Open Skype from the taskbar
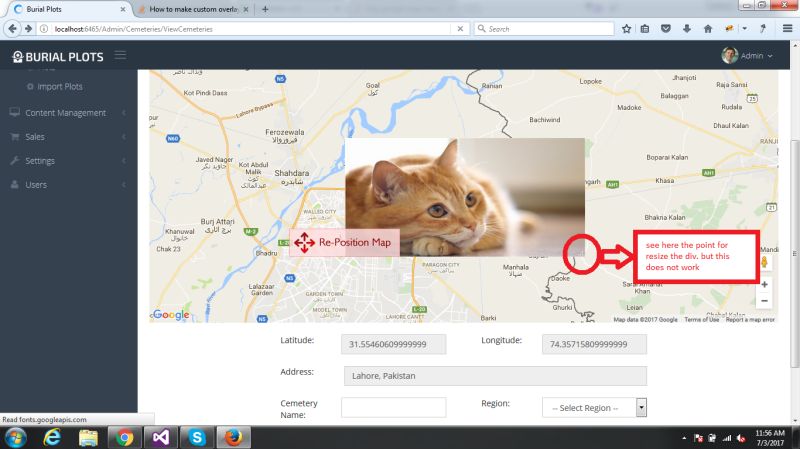The image size is (800, 449). [196, 438]
